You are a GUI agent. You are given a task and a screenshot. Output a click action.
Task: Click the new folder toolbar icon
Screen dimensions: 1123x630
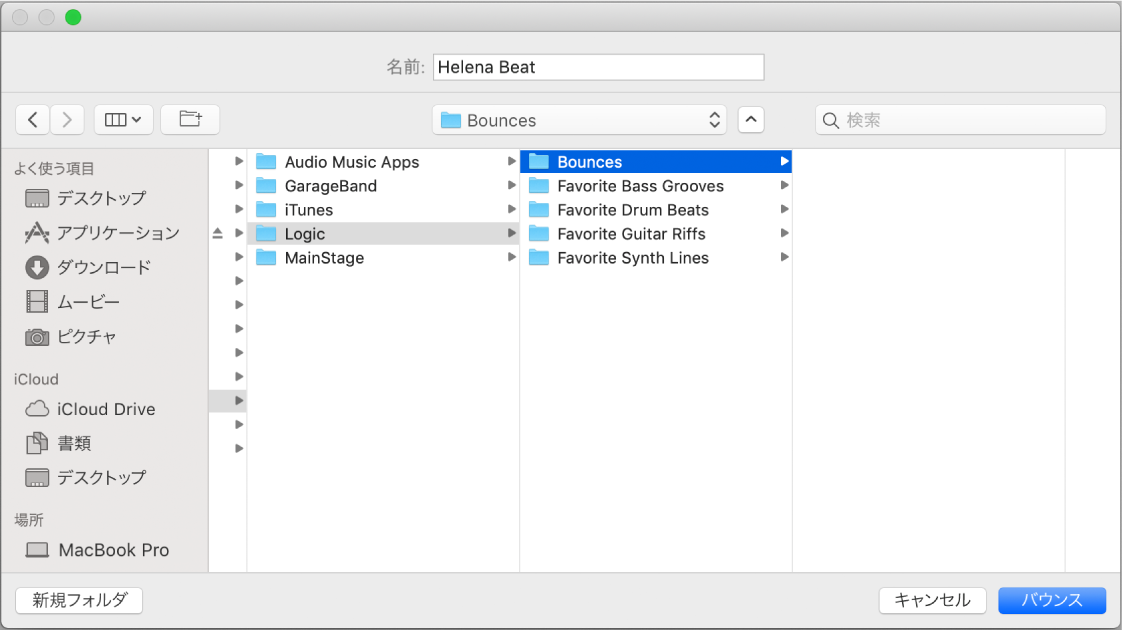pyautogui.click(x=190, y=120)
